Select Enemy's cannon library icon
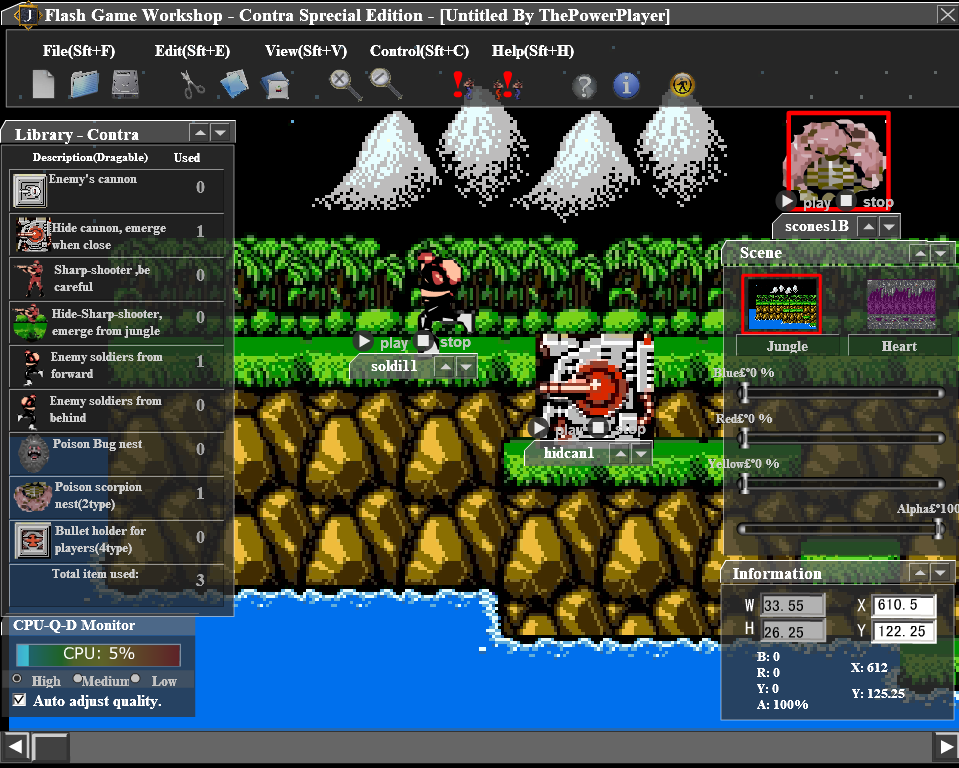This screenshot has width=959, height=768. (x=29, y=190)
